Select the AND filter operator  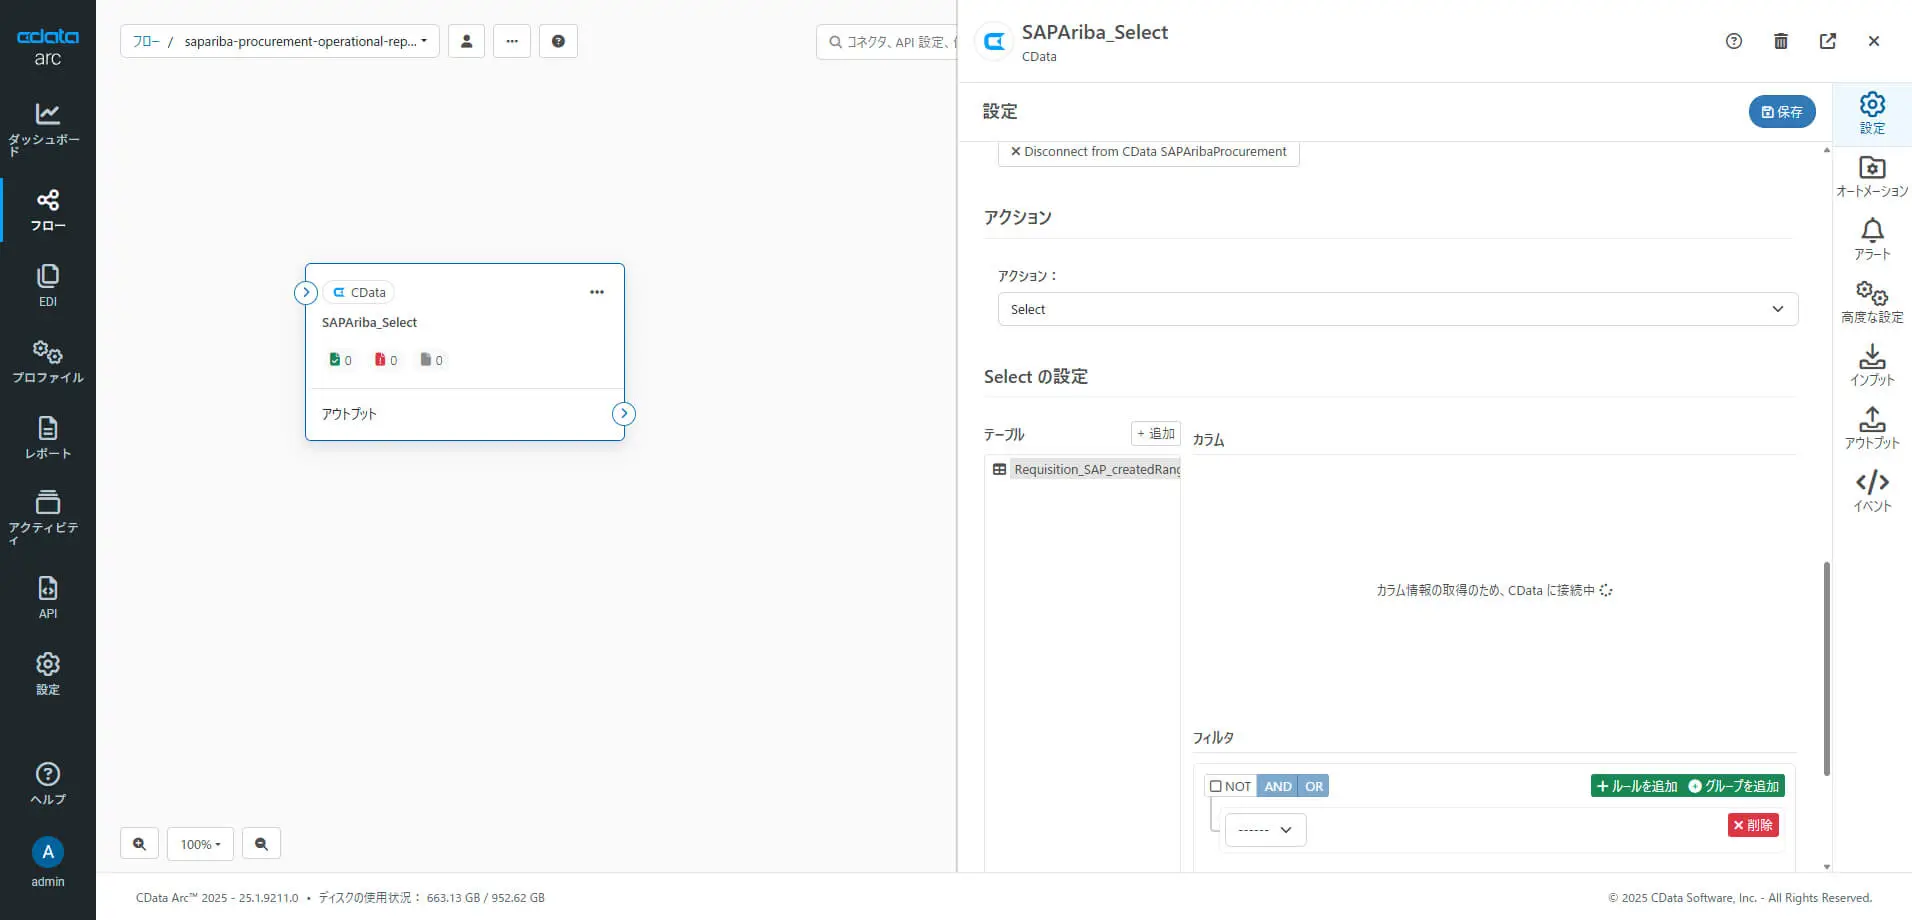[x=1277, y=786]
